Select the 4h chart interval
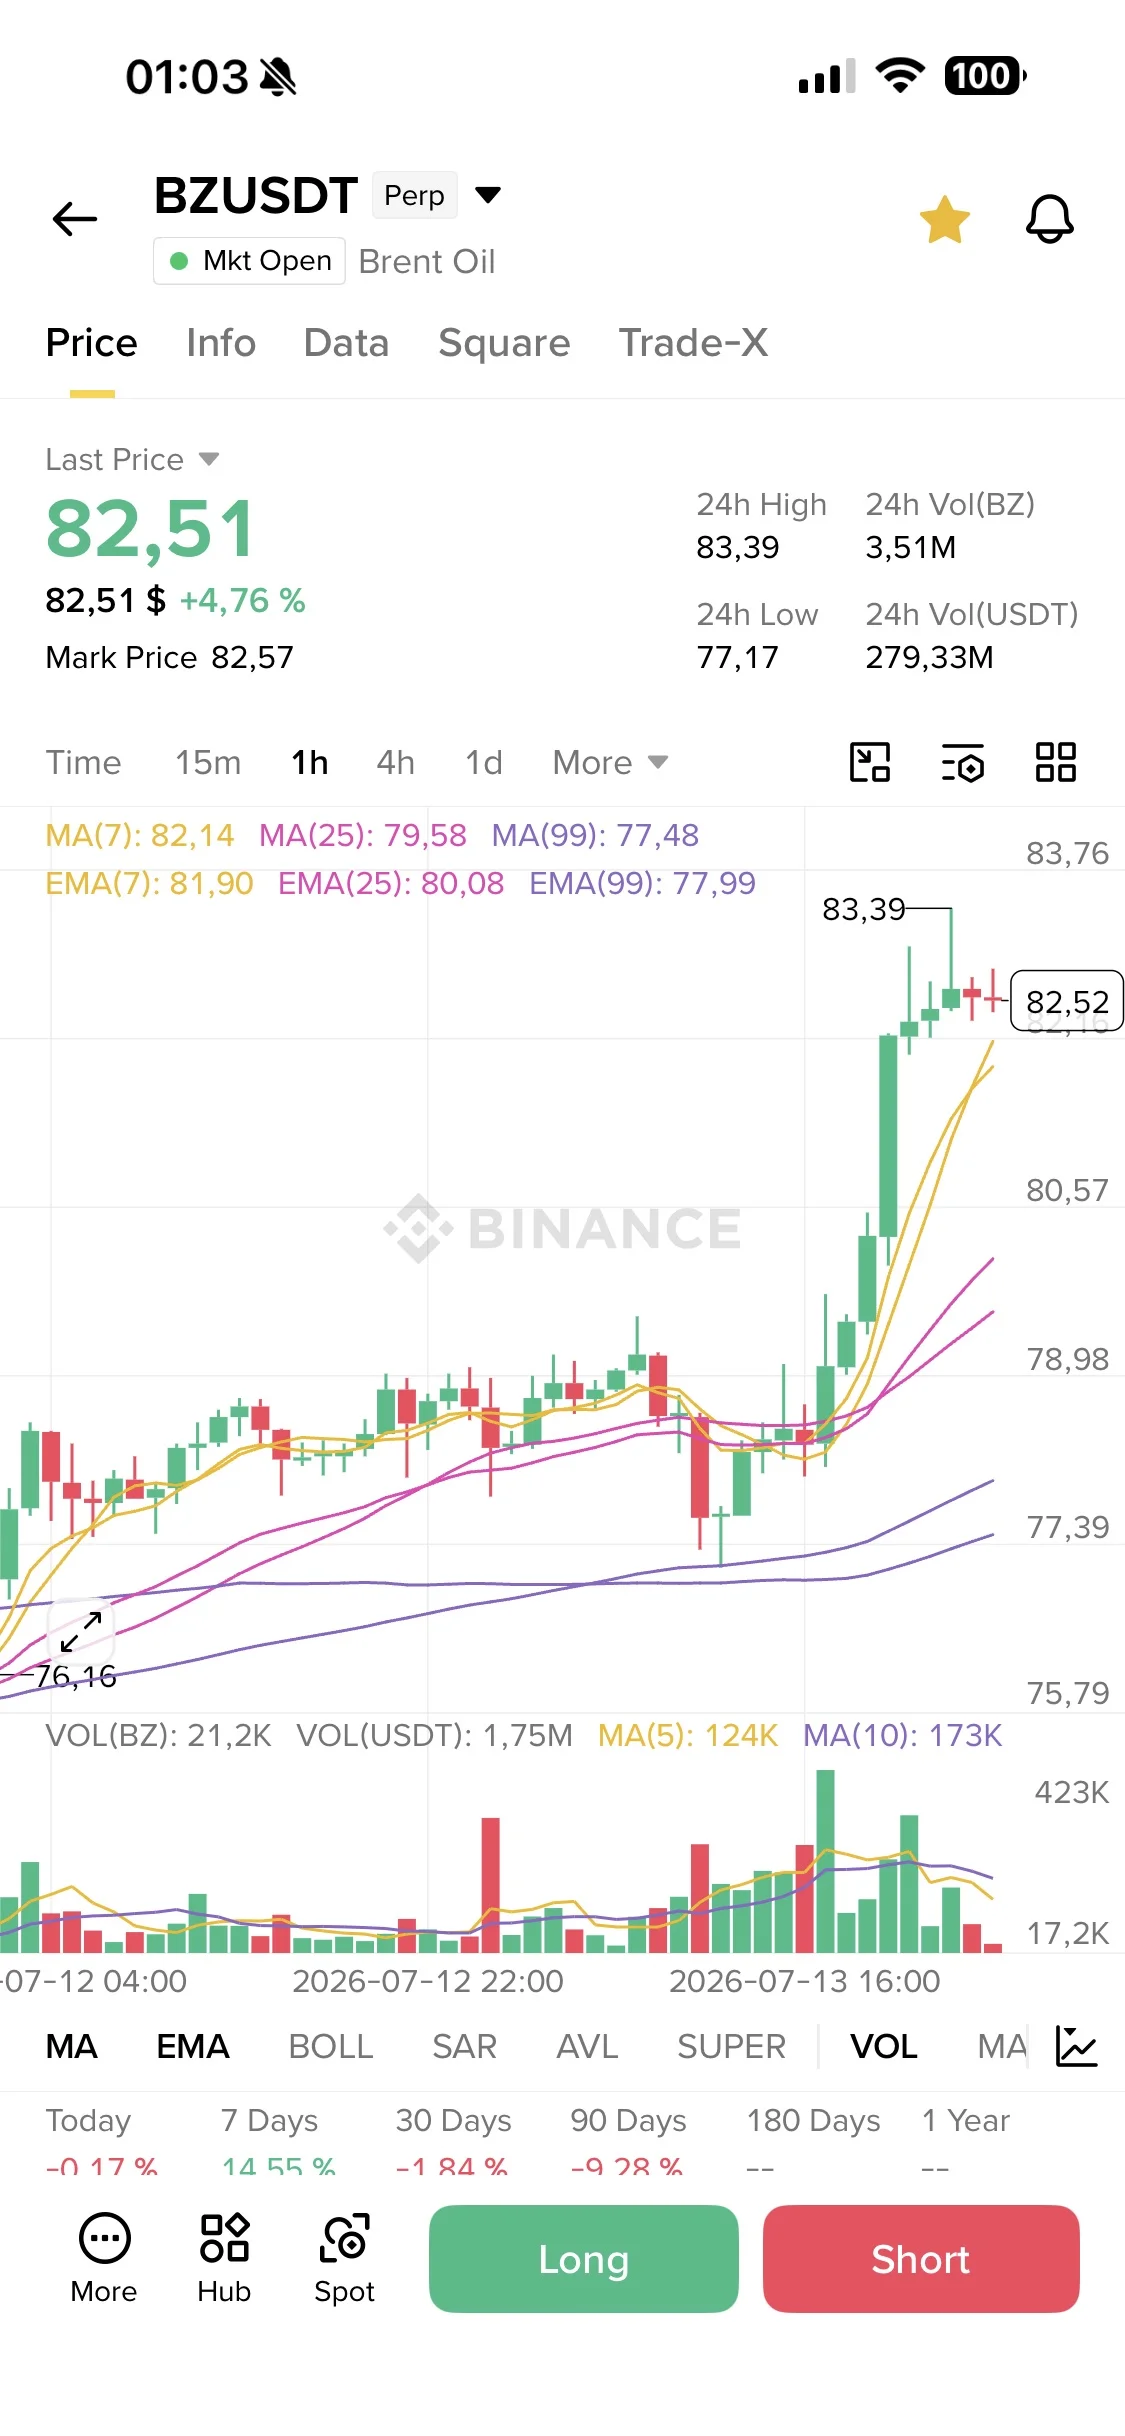 tap(396, 763)
